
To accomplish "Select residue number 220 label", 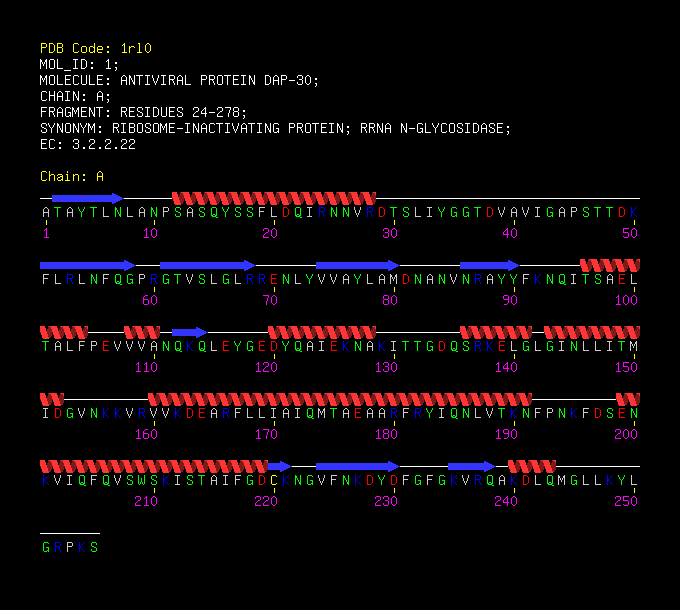I will (x=266, y=501).
